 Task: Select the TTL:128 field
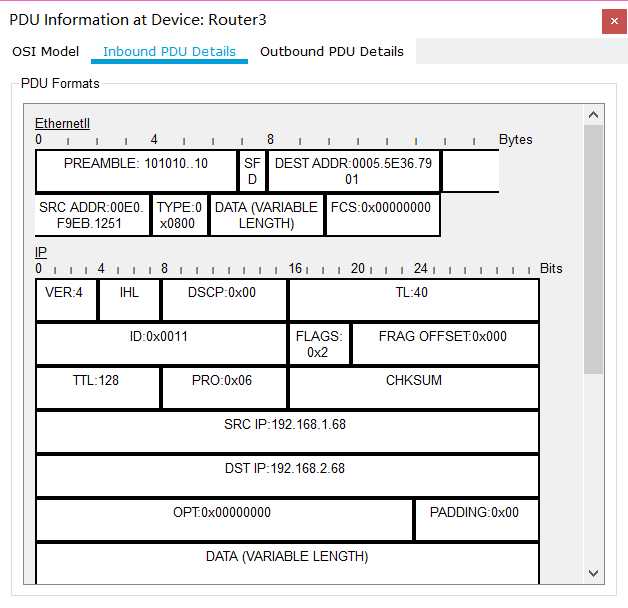click(x=97, y=388)
